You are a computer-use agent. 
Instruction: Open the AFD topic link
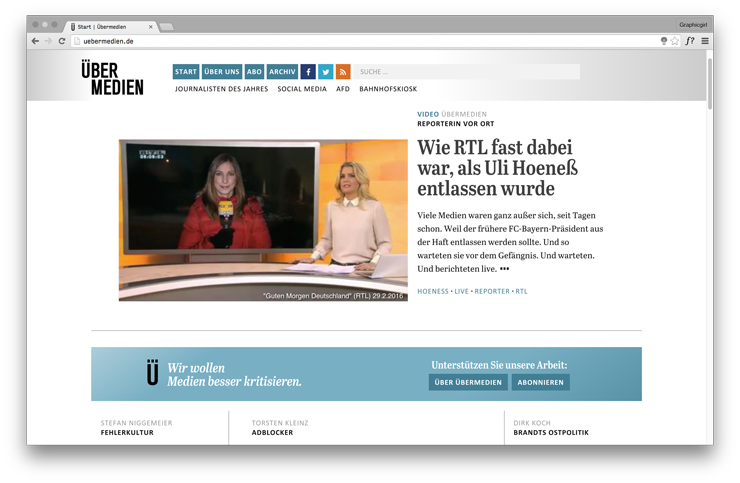click(x=343, y=89)
